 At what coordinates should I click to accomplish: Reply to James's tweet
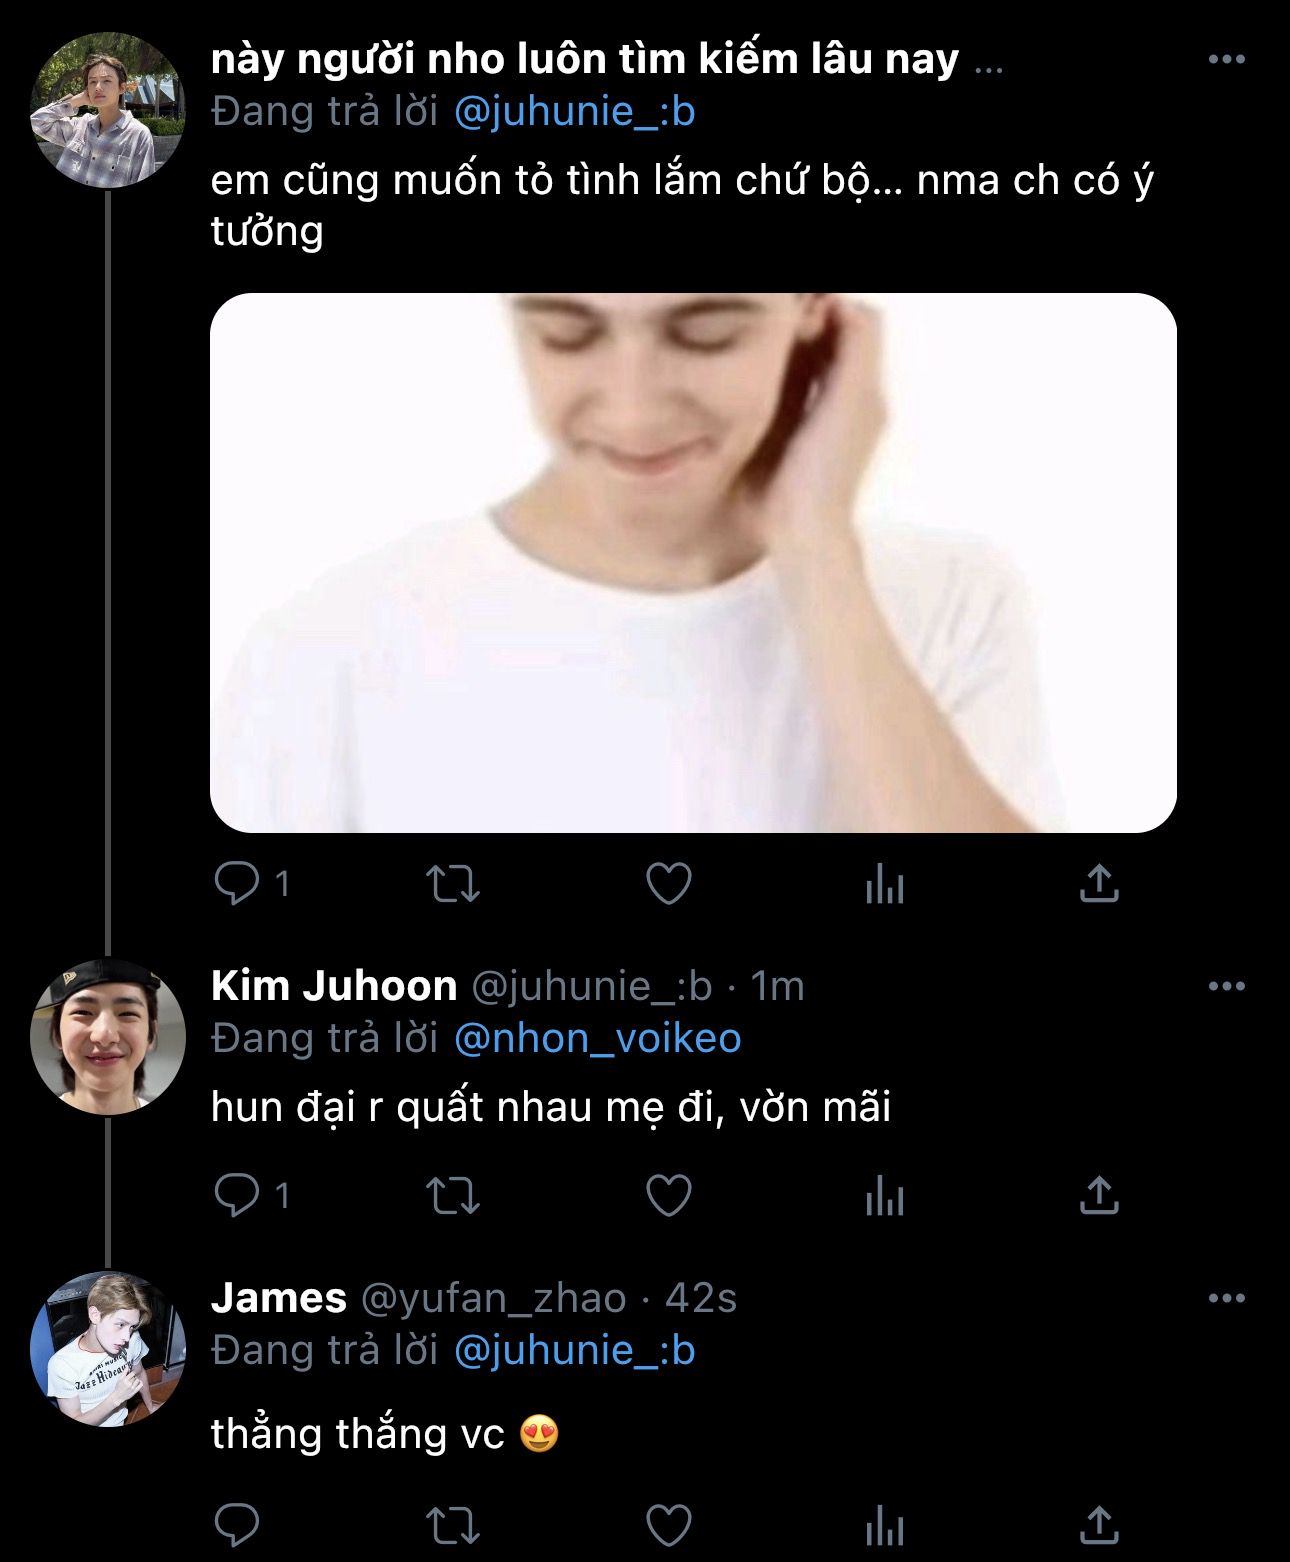(x=237, y=1526)
